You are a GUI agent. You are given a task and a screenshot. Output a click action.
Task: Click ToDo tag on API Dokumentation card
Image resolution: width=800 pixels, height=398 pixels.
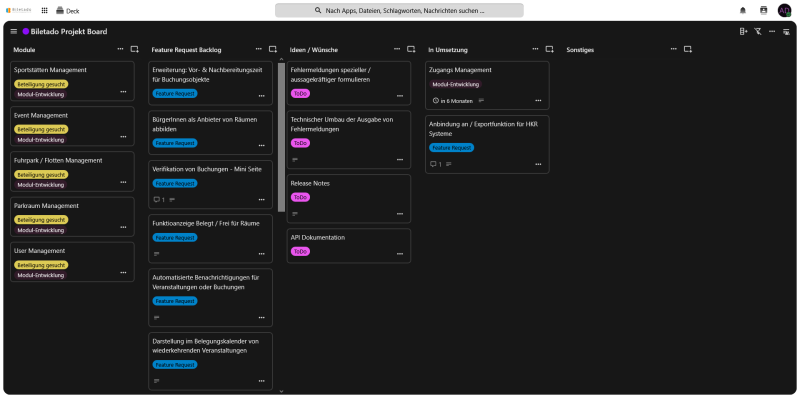301,252
